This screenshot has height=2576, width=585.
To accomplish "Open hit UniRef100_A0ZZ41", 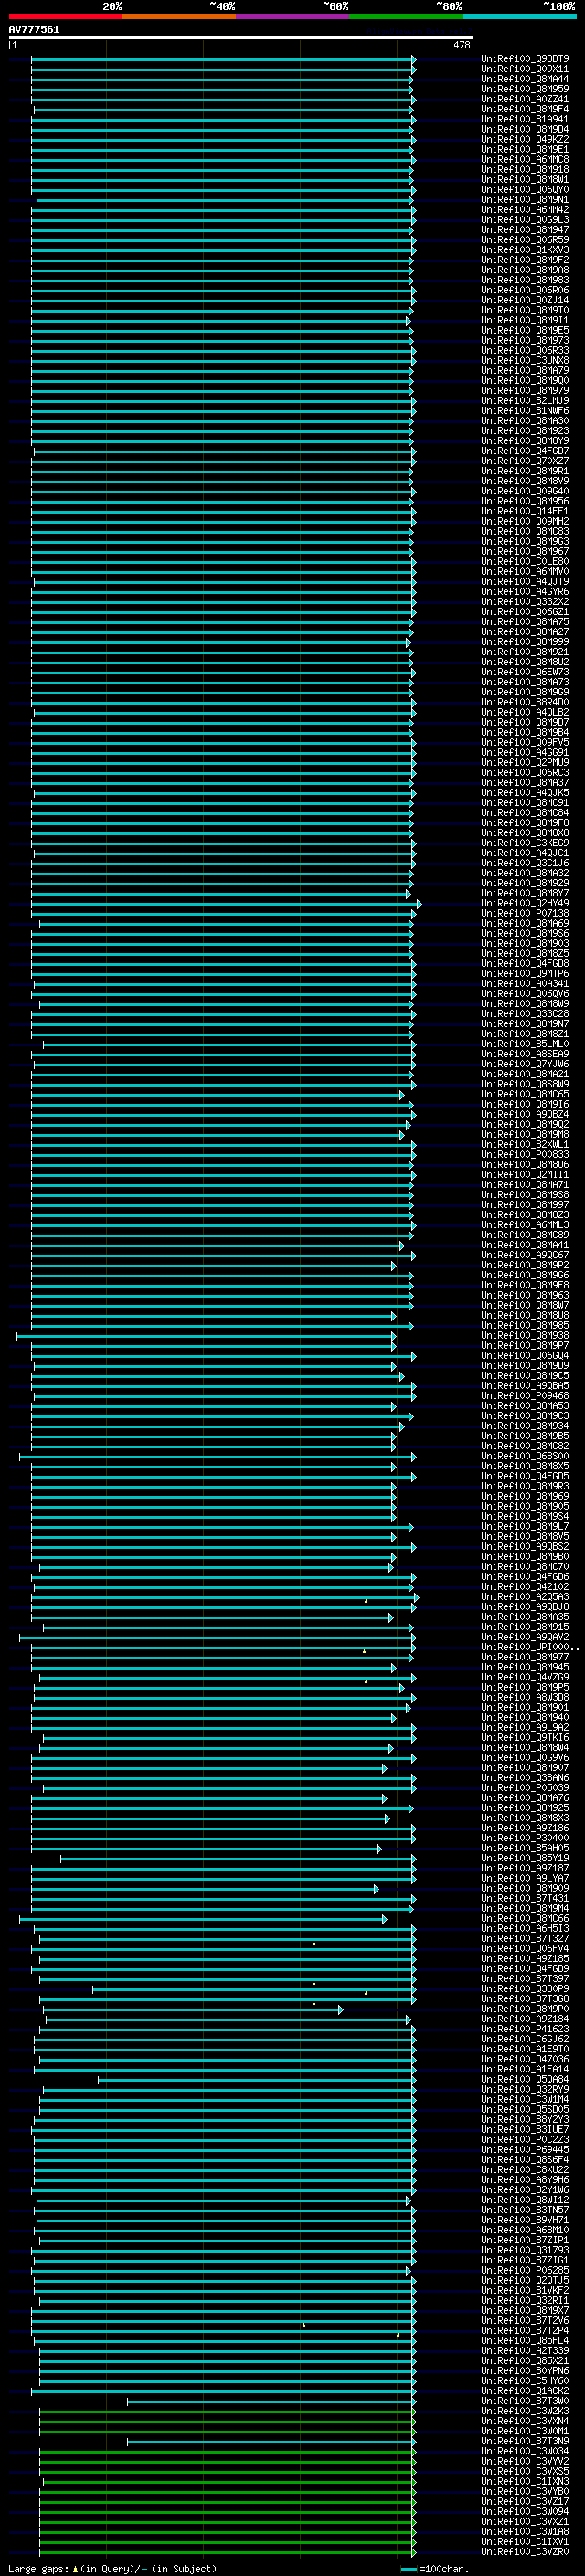I will [x=525, y=99].
